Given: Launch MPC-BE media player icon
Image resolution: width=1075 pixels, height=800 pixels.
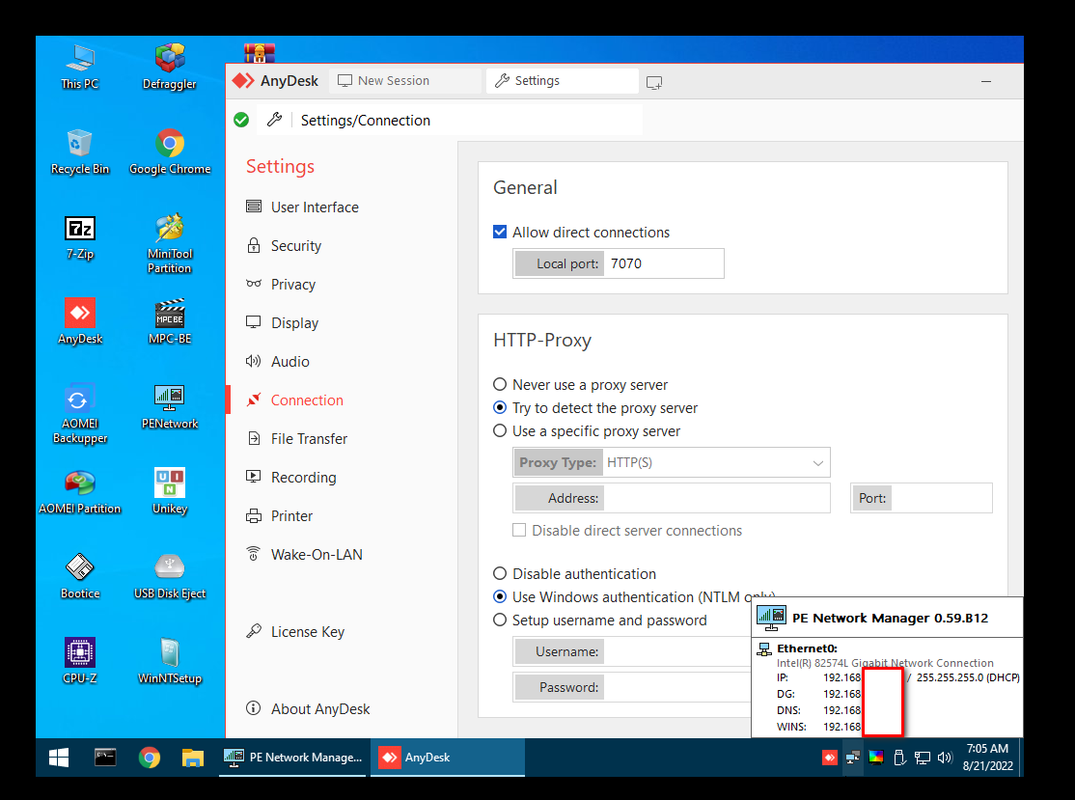Looking at the screenshot, I should point(169,322).
